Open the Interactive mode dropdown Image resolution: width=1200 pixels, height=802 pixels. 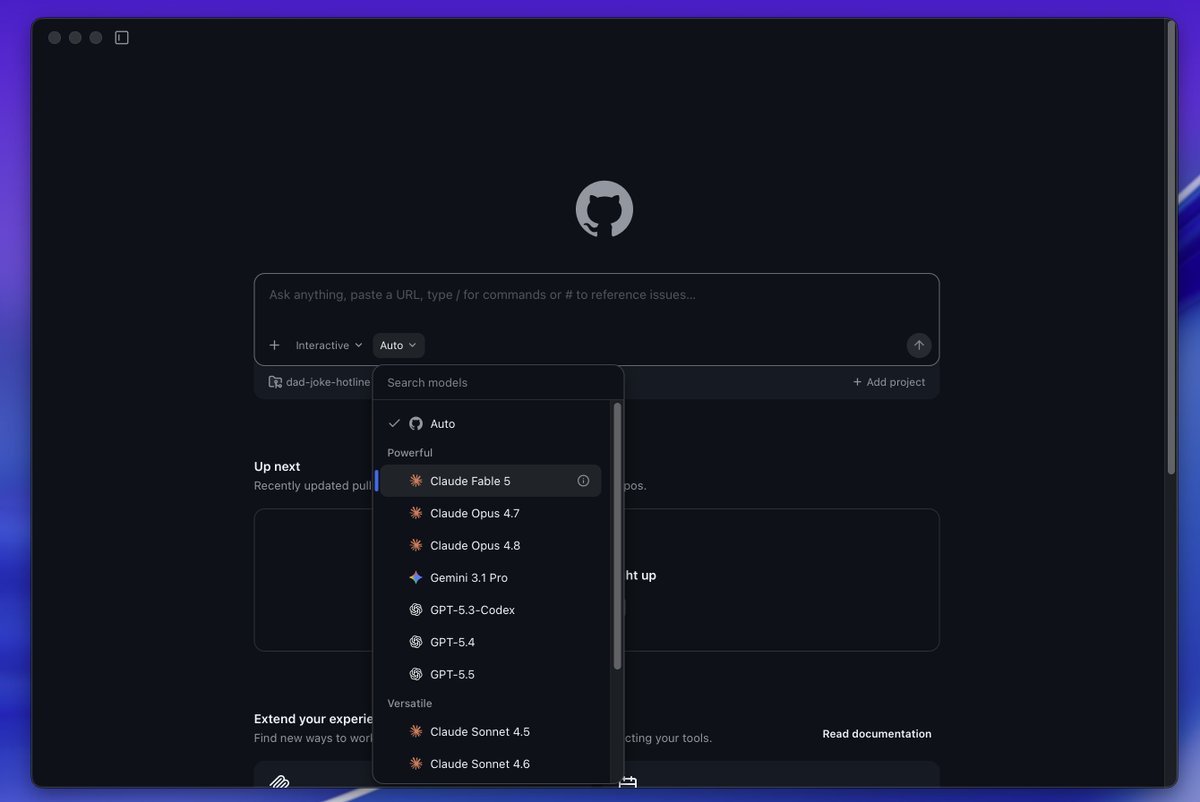coord(329,345)
